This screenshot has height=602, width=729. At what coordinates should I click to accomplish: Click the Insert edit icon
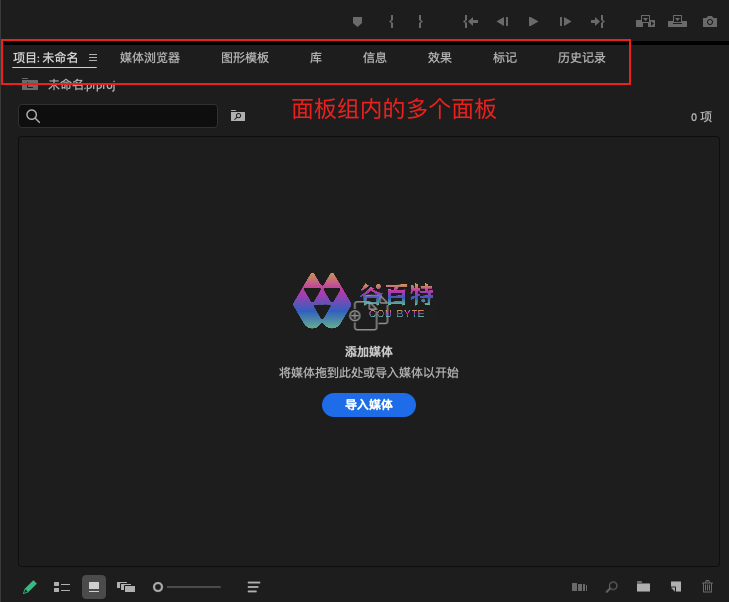coord(645,21)
